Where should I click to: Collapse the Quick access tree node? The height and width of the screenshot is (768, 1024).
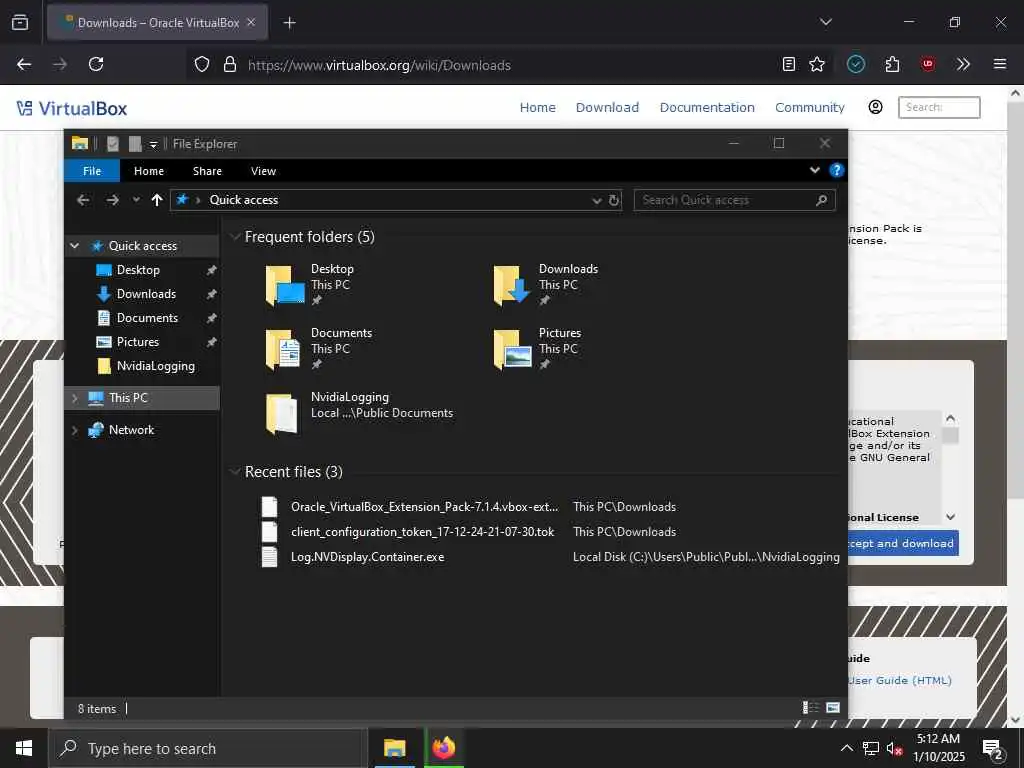click(x=74, y=246)
